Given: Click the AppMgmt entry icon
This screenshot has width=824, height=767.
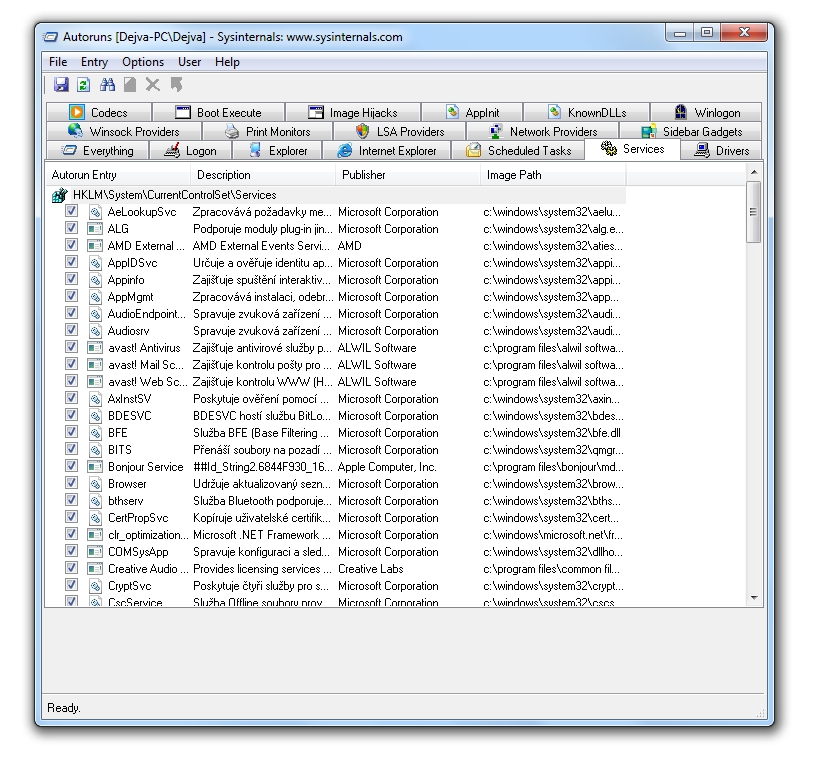Looking at the screenshot, I should click(x=95, y=297).
